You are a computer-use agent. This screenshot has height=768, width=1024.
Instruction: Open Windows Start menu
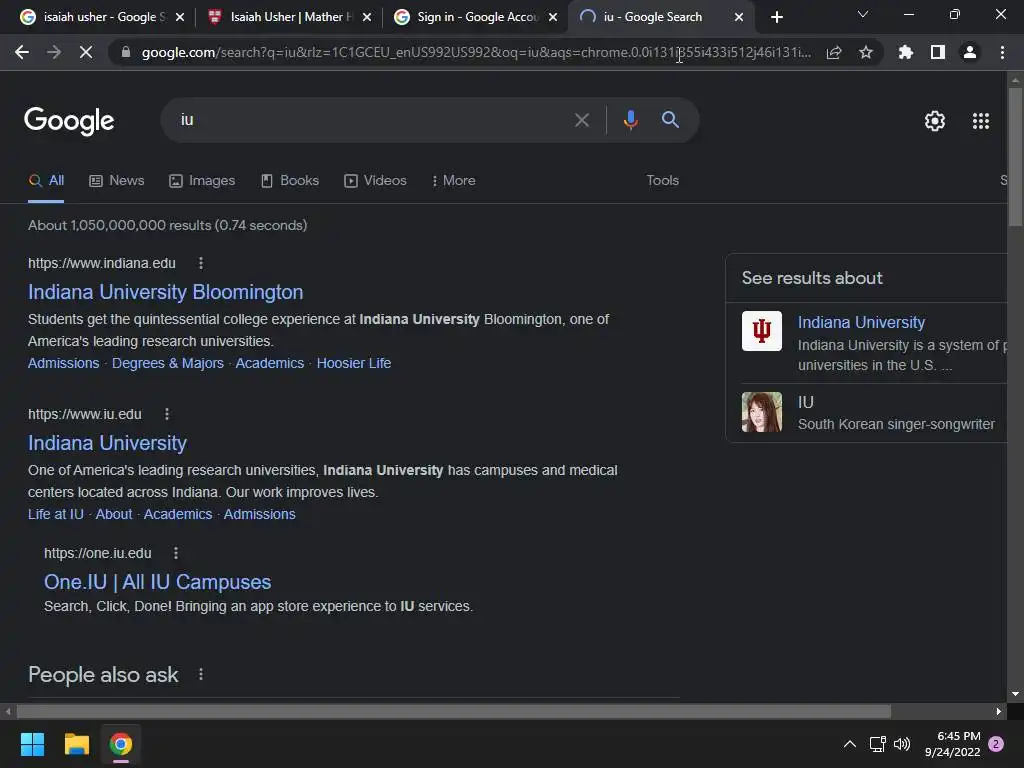32,744
